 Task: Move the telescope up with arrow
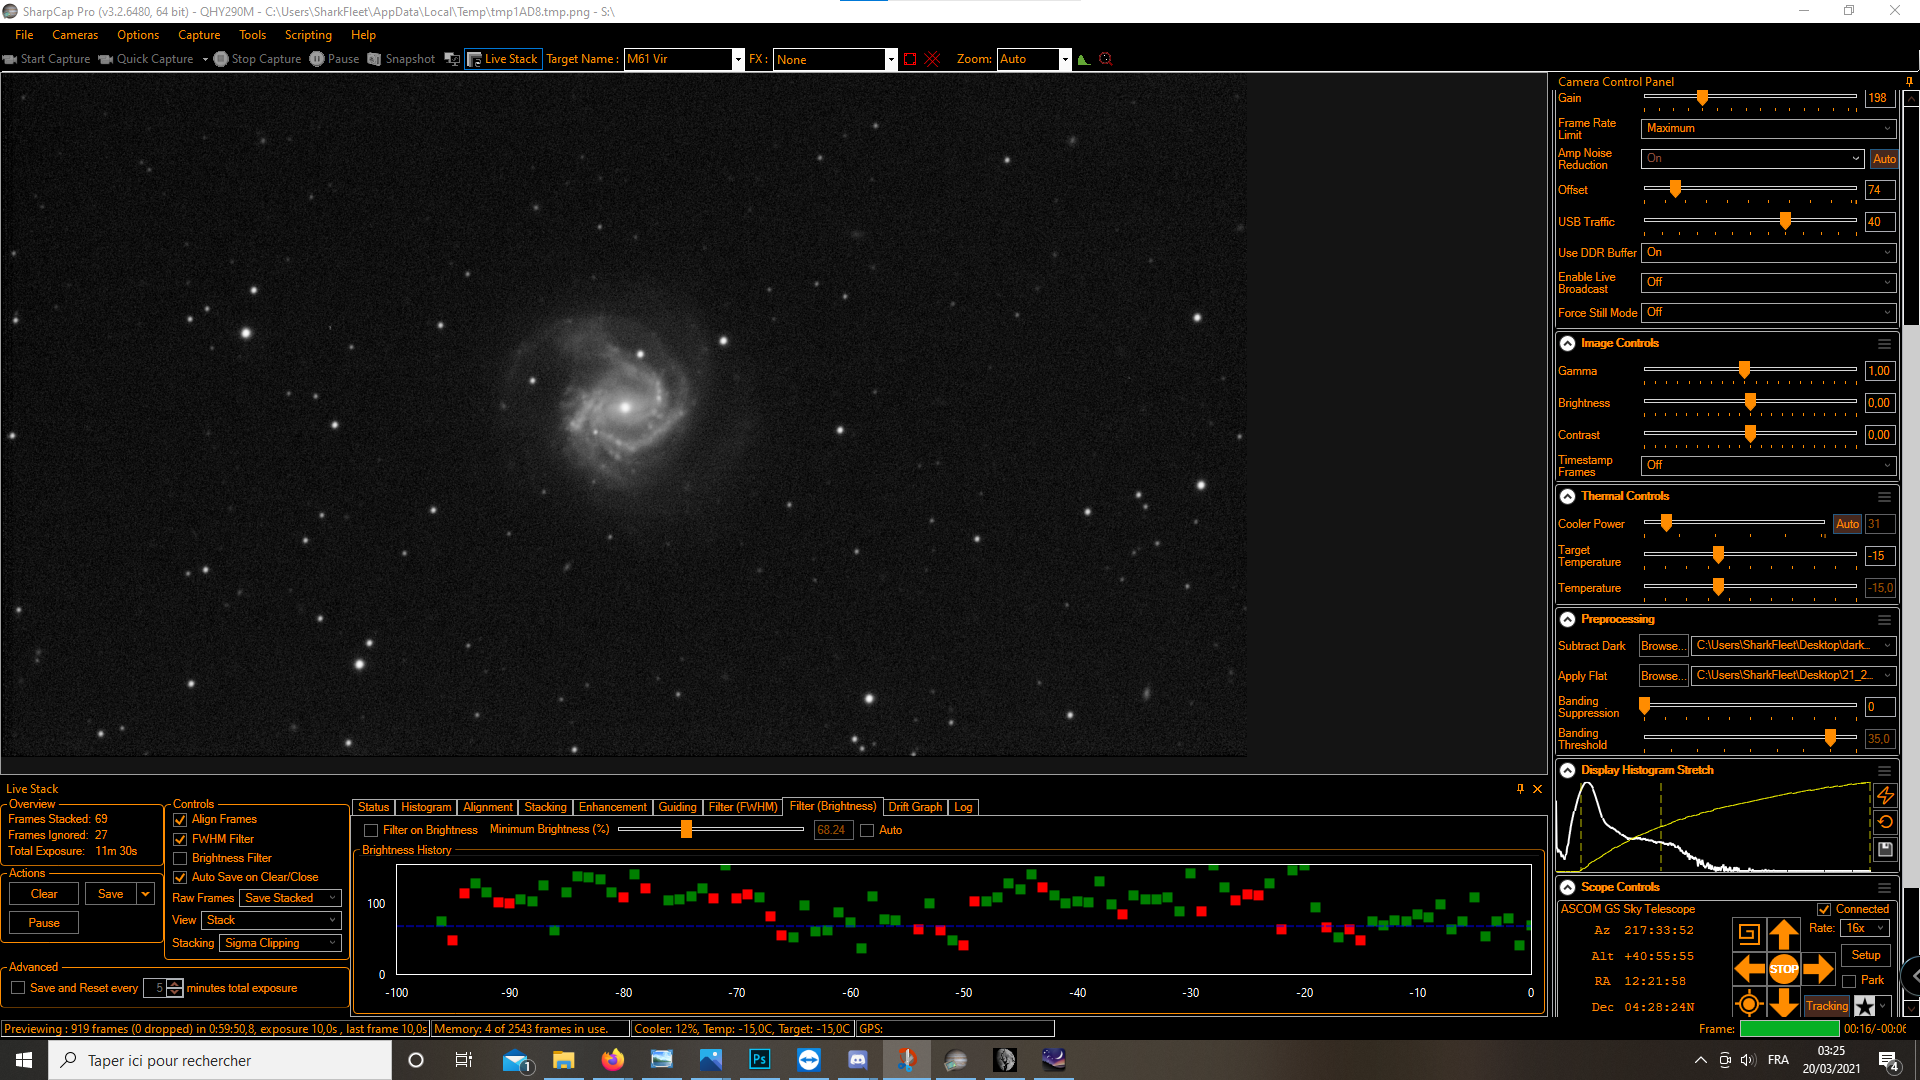click(1784, 935)
